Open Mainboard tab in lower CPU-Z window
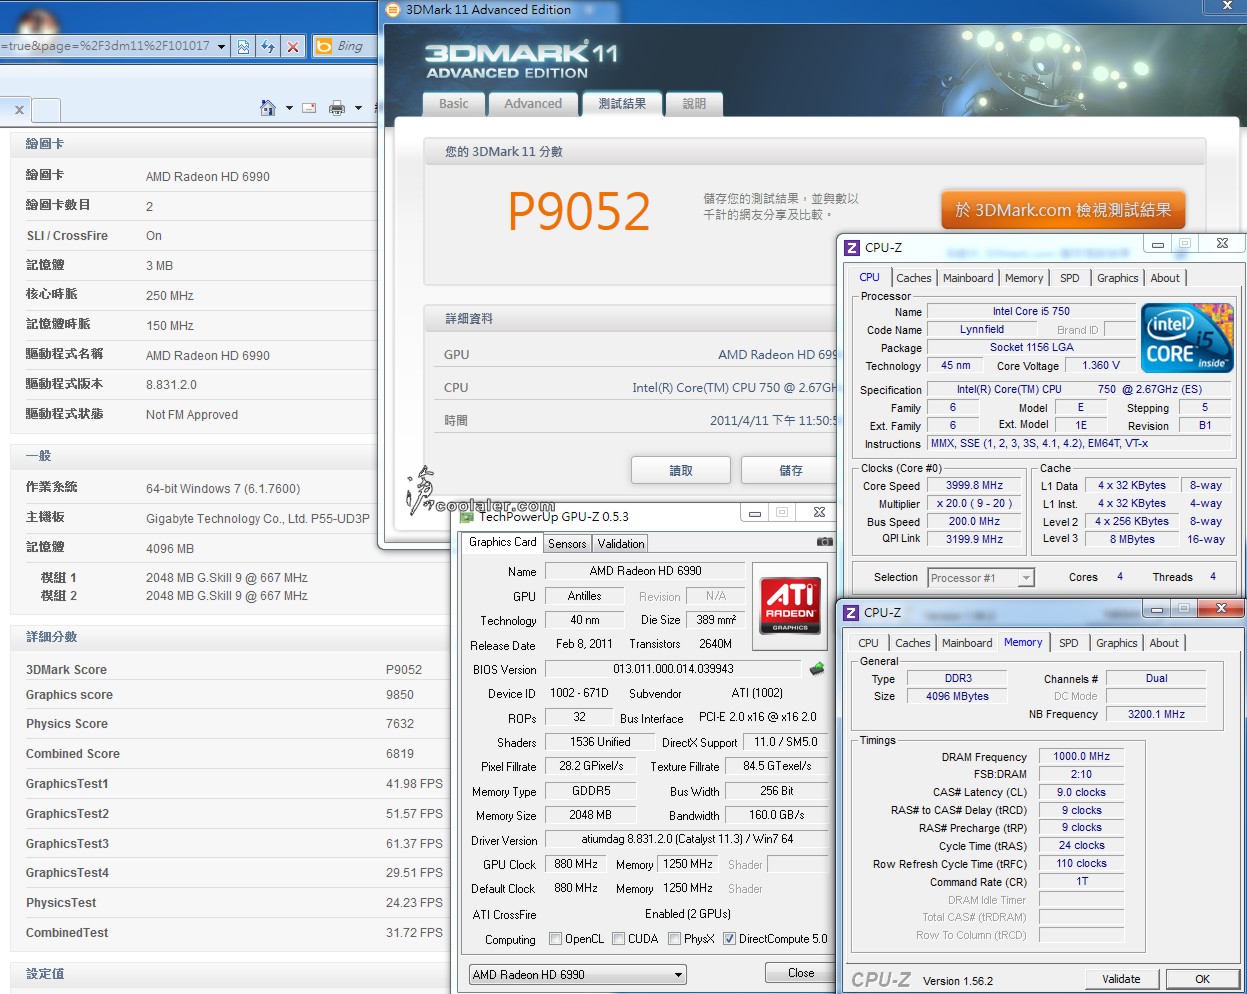1247x994 pixels. (967, 643)
